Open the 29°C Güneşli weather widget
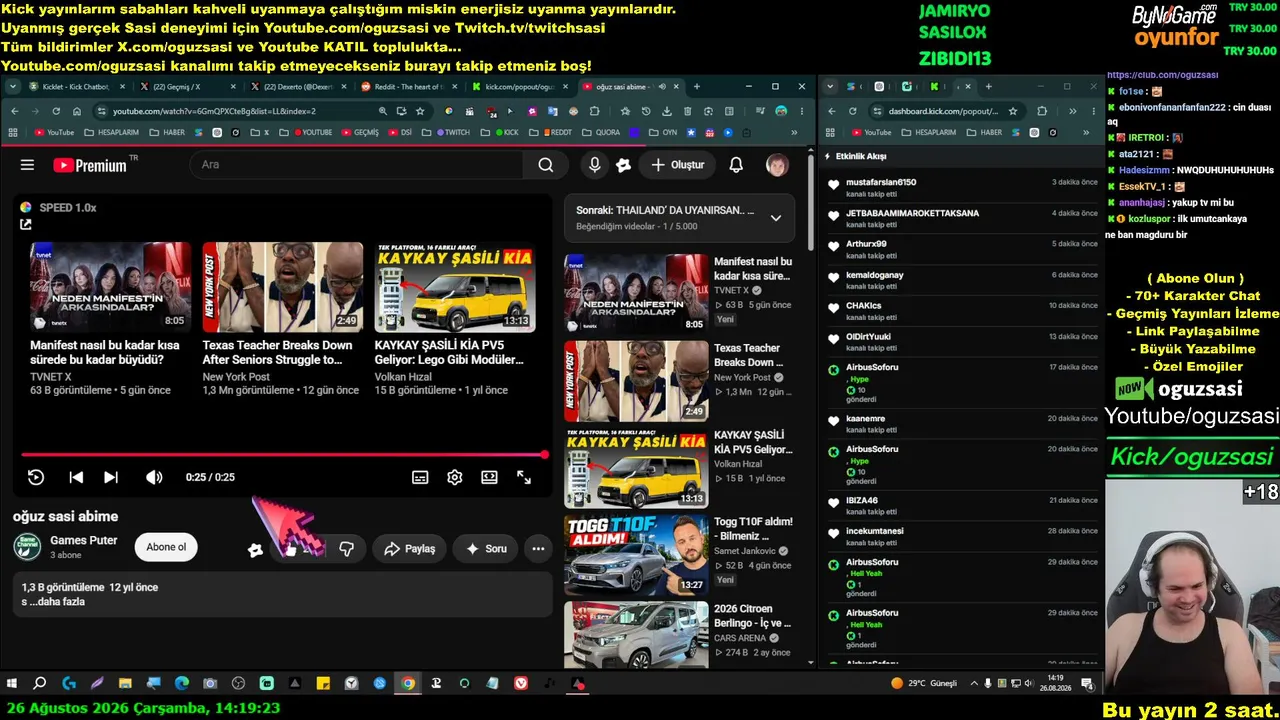This screenshot has height=720, width=1280. [924, 684]
